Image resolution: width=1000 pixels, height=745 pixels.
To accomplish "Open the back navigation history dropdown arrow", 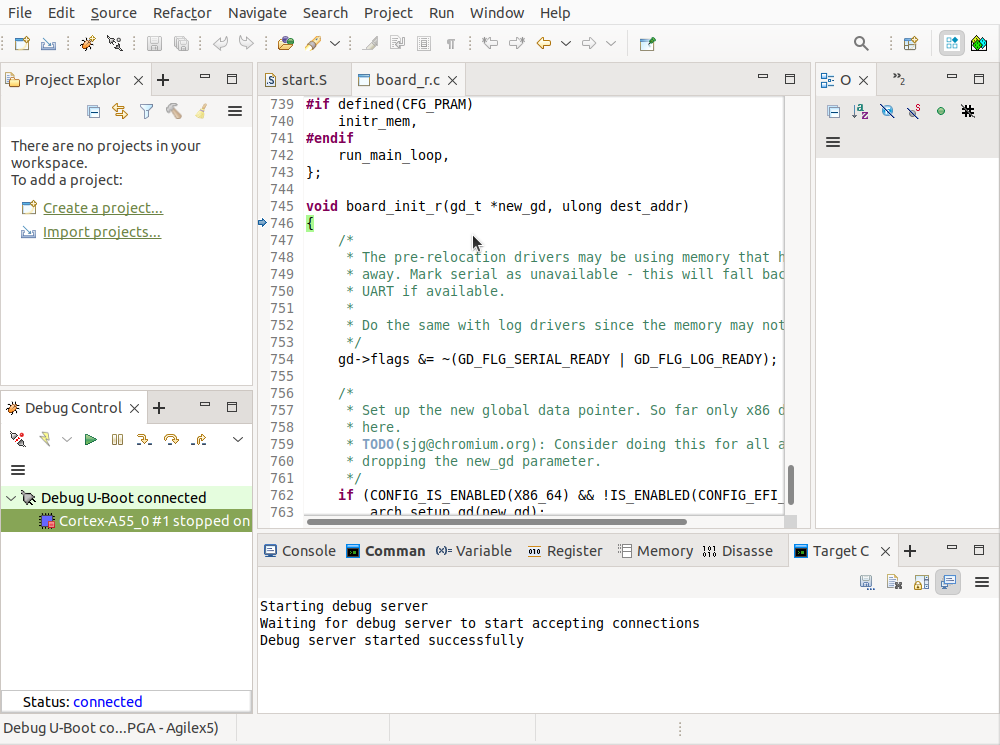I will coord(566,43).
